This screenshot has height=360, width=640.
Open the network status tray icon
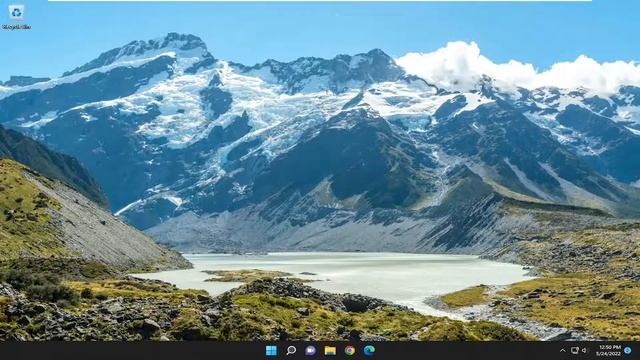[x=575, y=350]
